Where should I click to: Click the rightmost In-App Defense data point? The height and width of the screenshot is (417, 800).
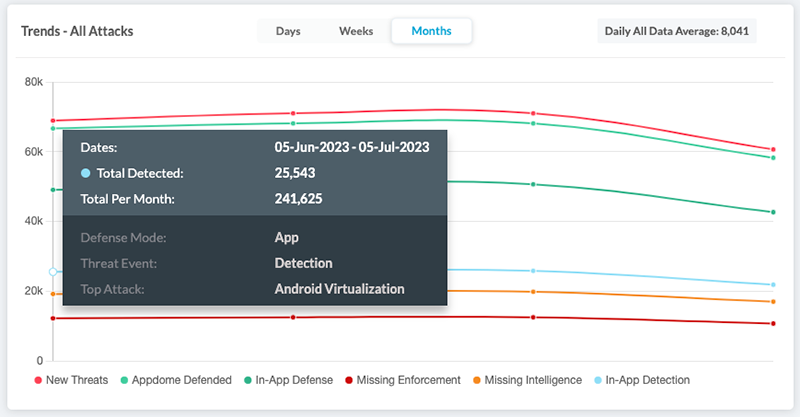coord(773,212)
